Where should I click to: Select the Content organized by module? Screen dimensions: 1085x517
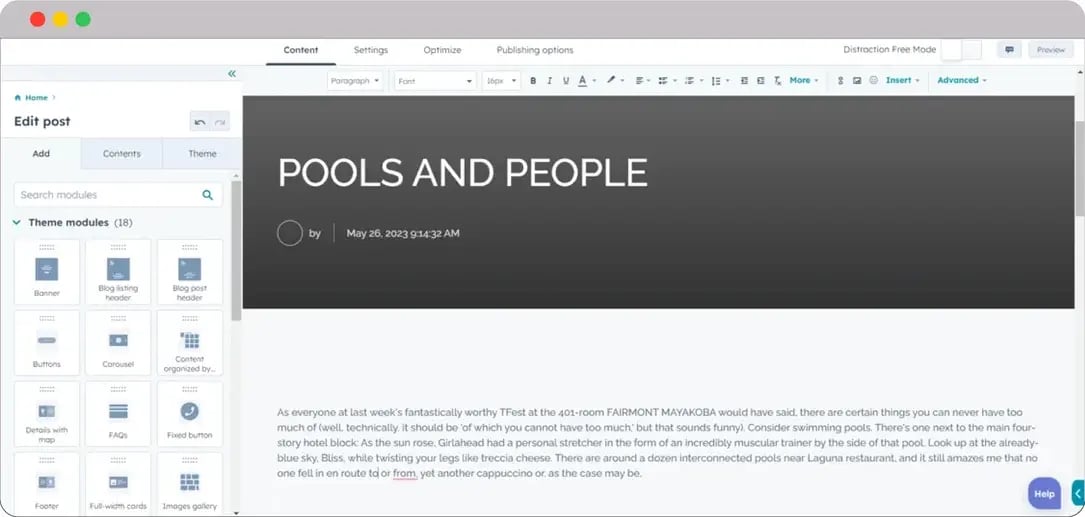pos(190,343)
